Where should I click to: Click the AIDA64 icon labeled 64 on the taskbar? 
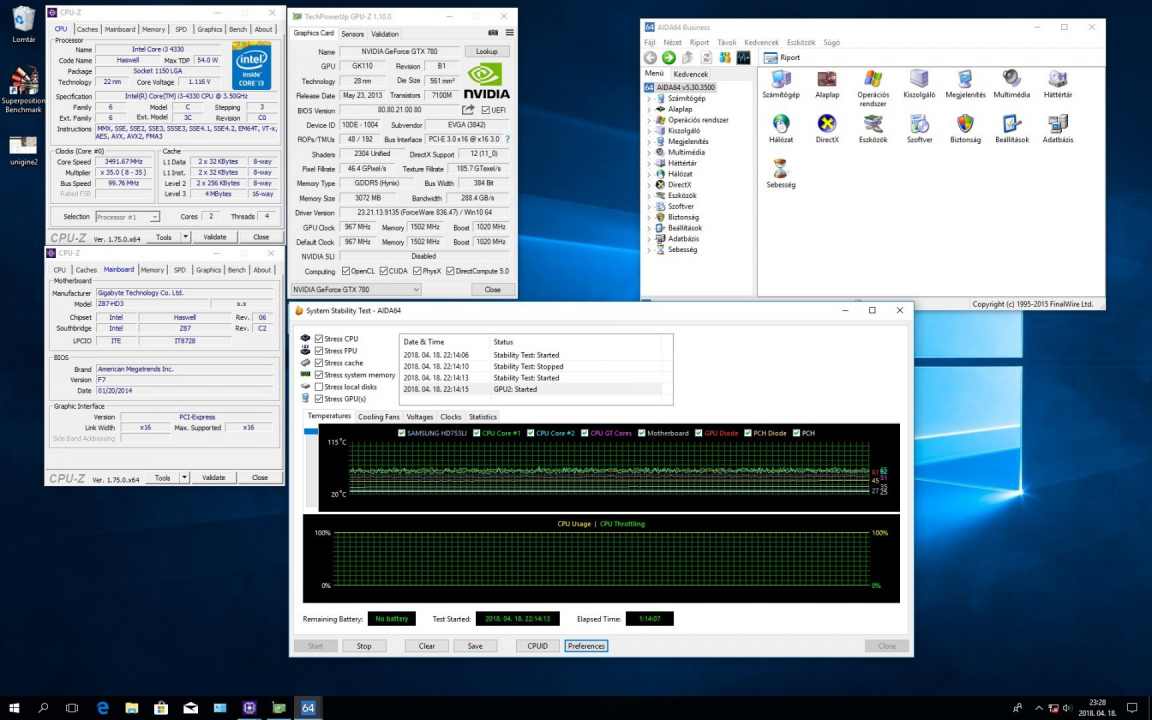pyautogui.click(x=308, y=708)
